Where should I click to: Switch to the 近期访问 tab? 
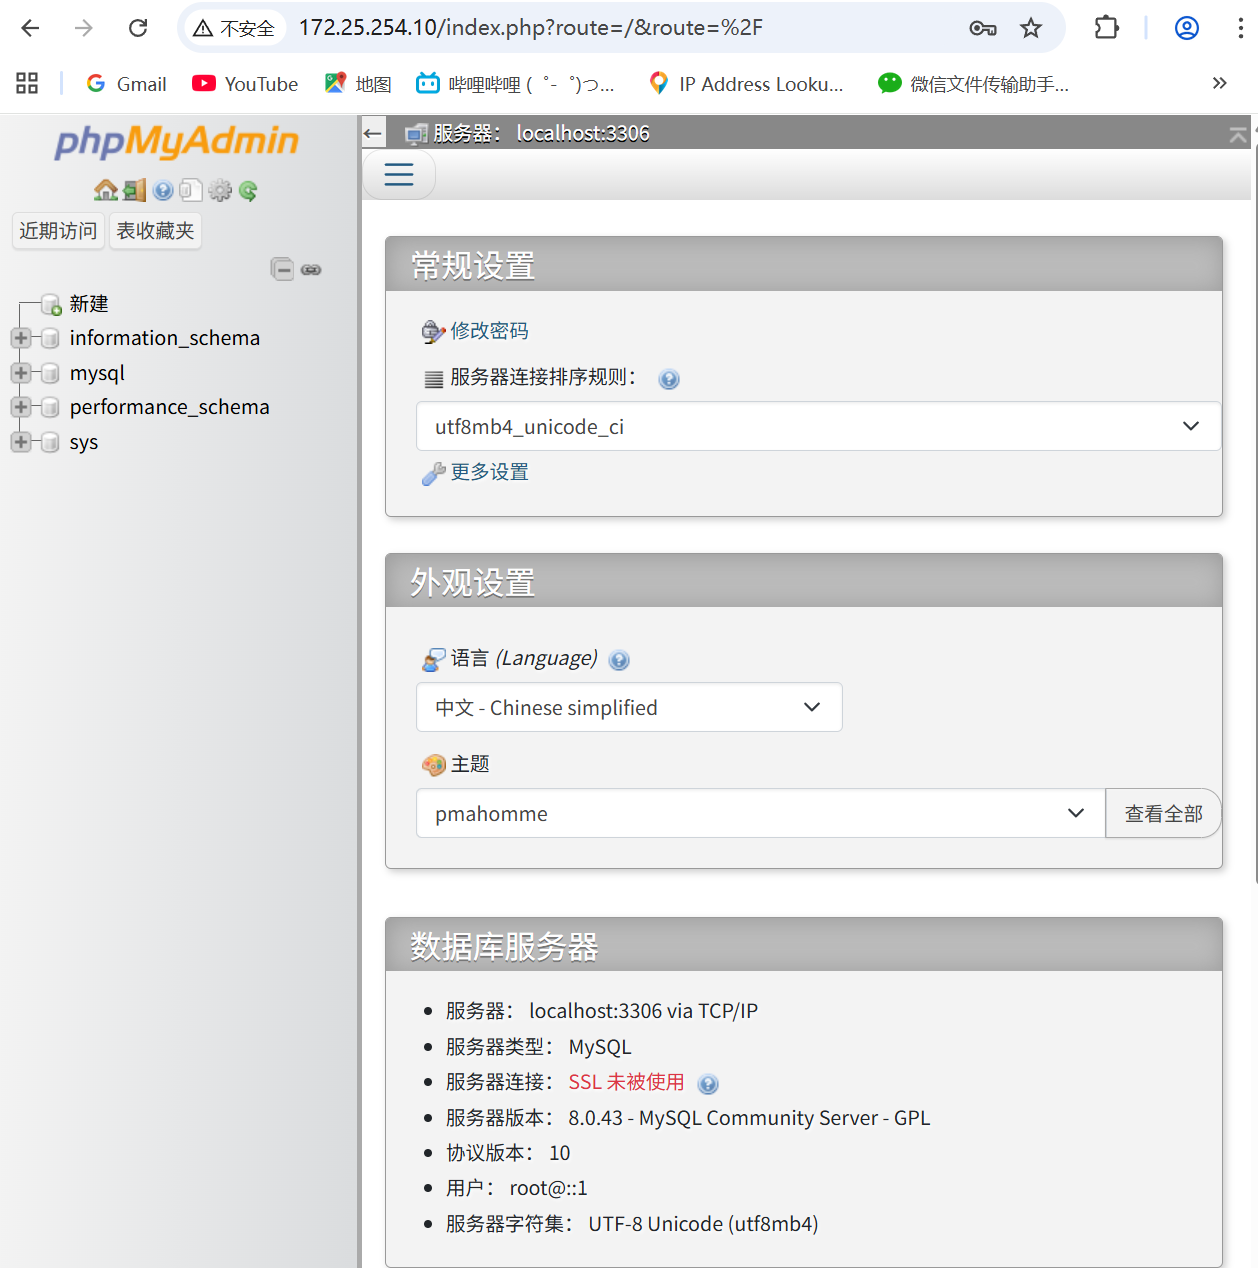click(x=58, y=231)
